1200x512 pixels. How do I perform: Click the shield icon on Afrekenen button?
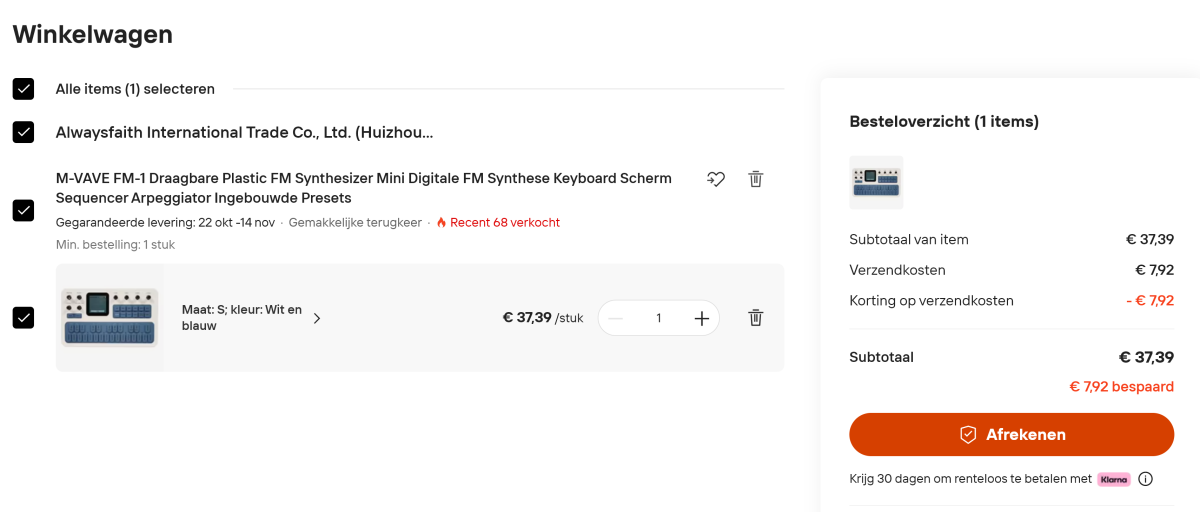967,435
